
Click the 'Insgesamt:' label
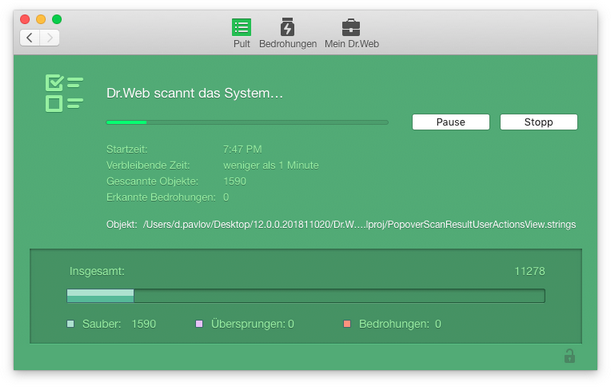pos(97,271)
